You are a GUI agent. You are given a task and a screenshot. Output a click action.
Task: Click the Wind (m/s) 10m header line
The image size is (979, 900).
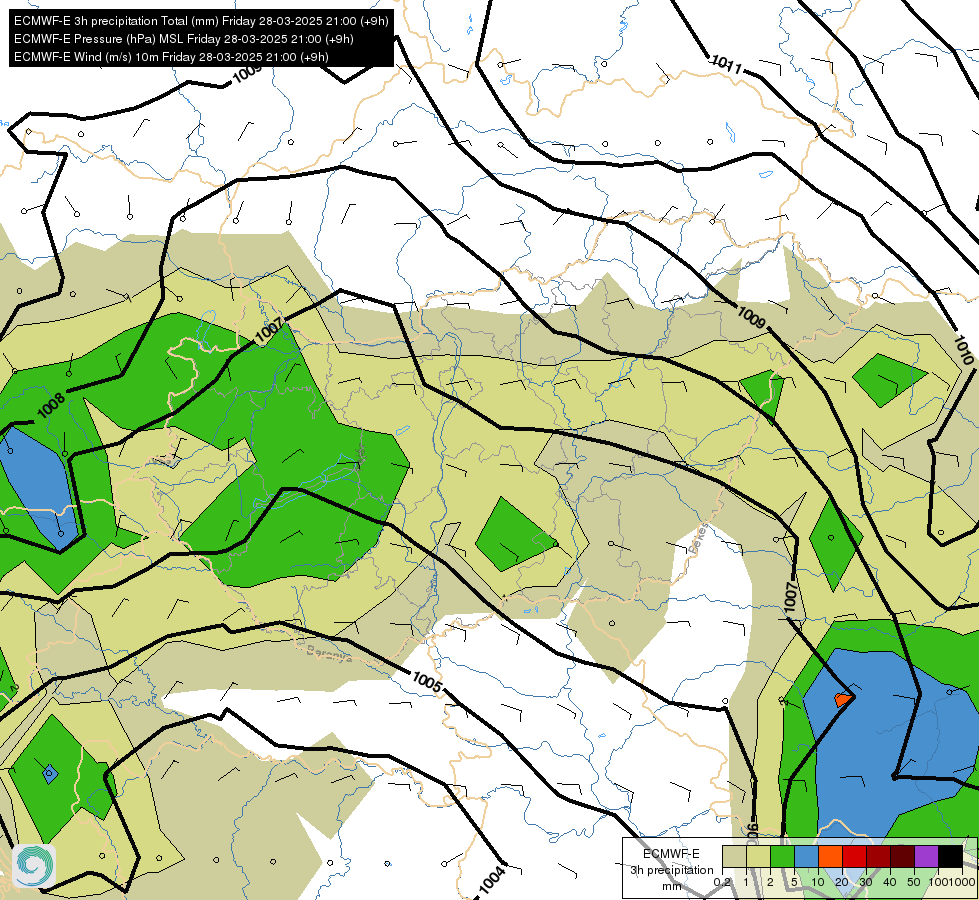click(171, 57)
